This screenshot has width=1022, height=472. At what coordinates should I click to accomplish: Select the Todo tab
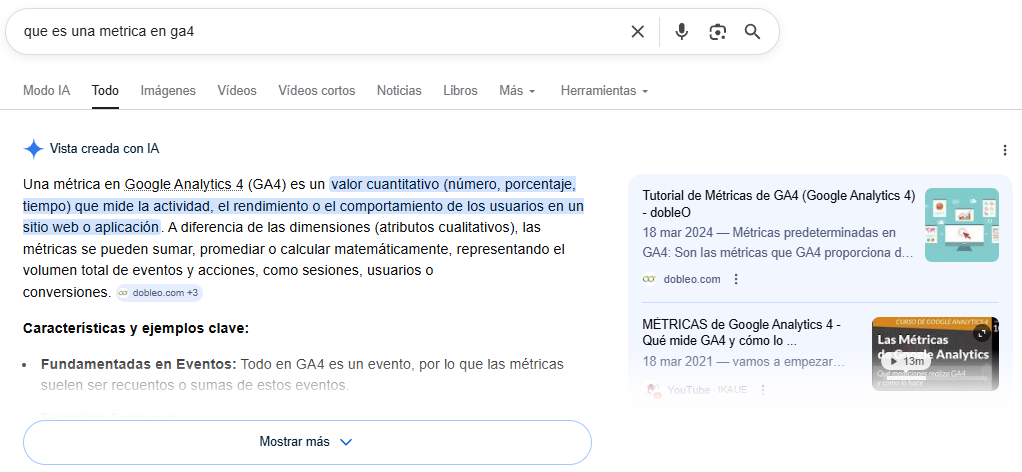pos(105,91)
